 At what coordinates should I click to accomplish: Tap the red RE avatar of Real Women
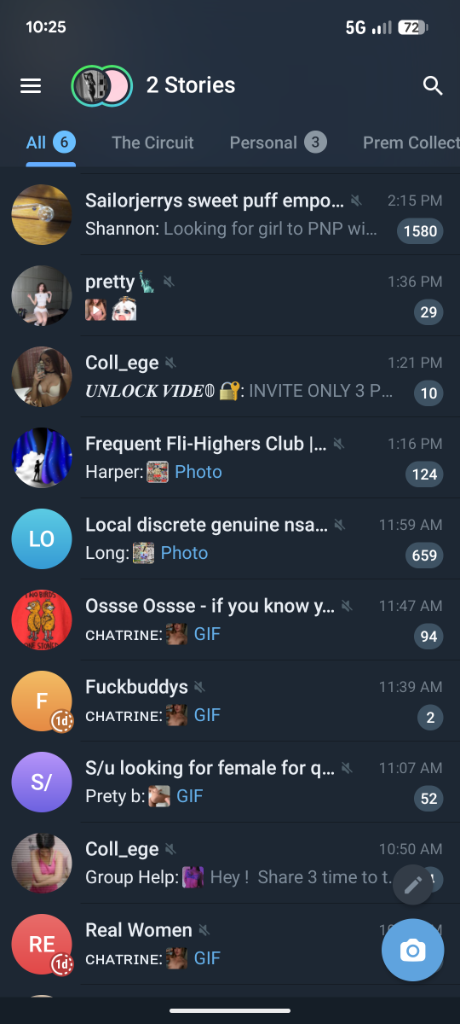(42, 944)
